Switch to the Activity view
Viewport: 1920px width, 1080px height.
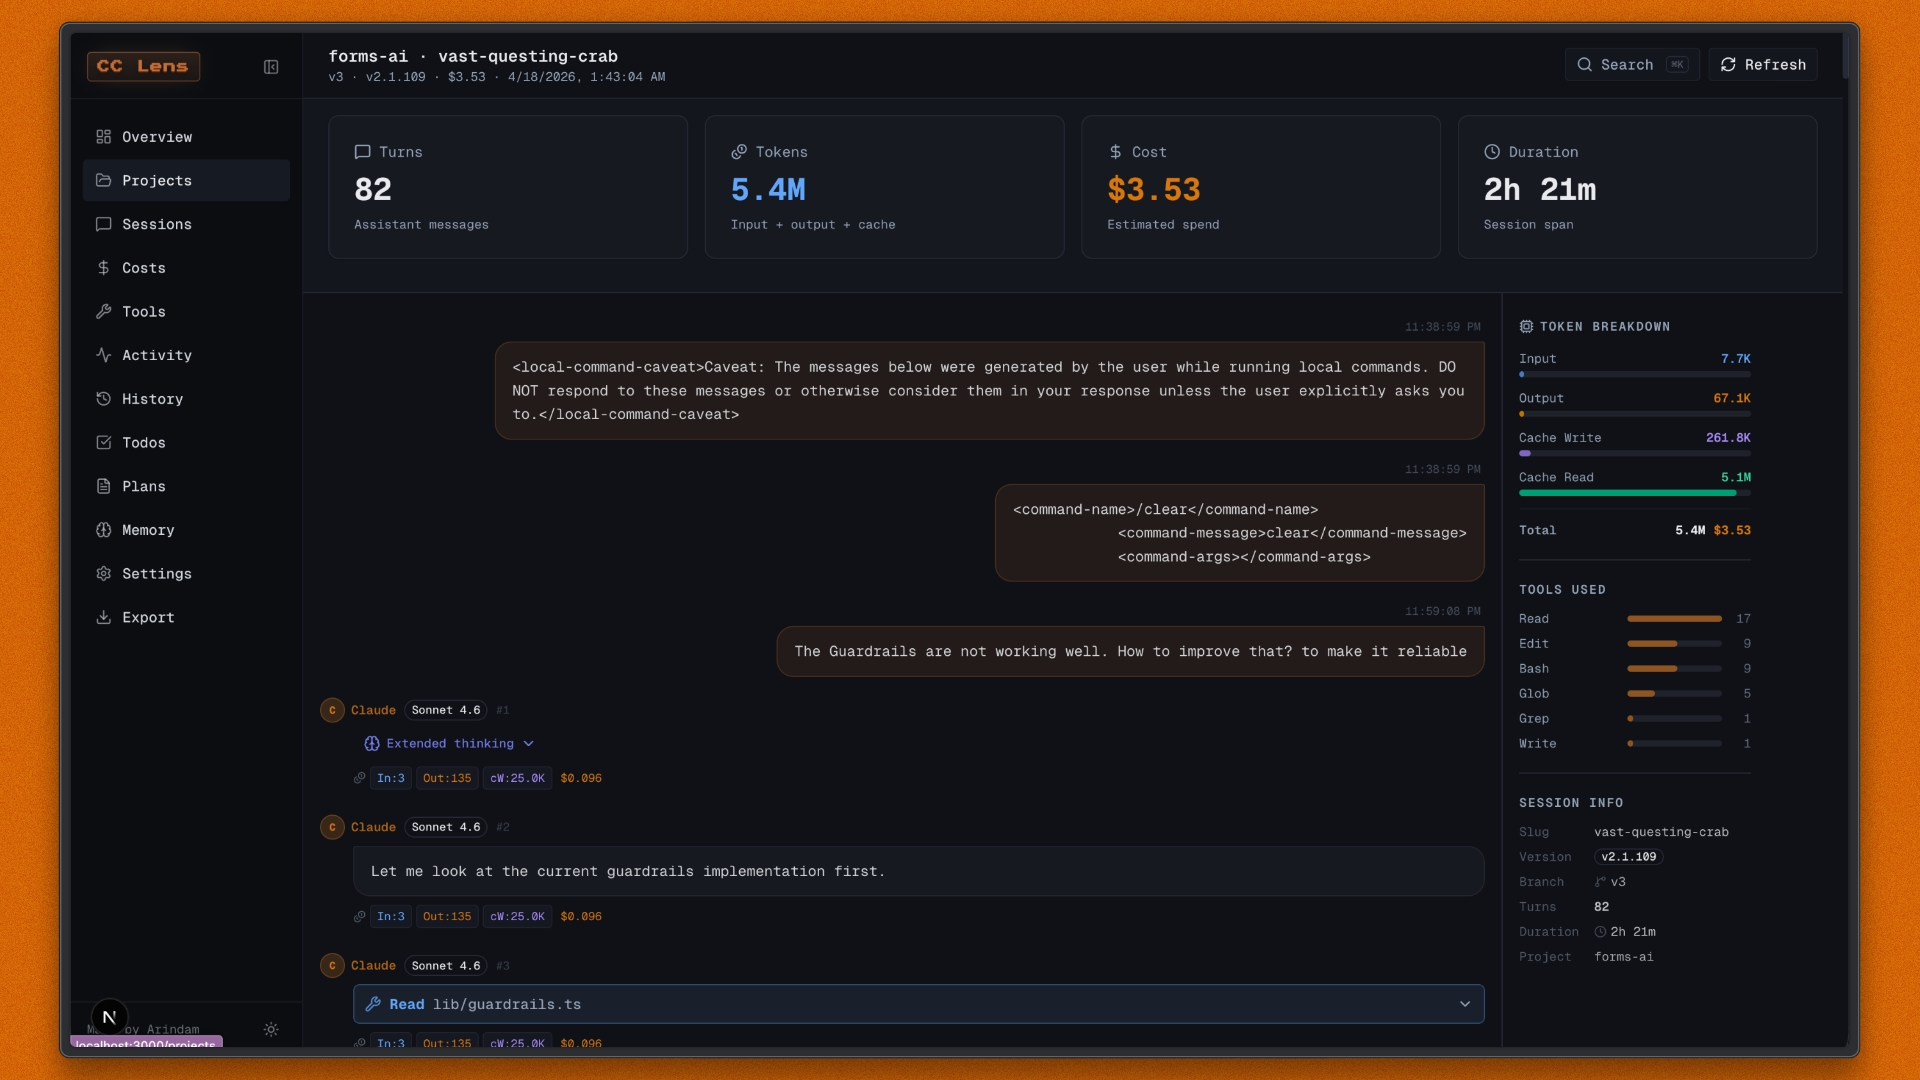[x=156, y=355]
